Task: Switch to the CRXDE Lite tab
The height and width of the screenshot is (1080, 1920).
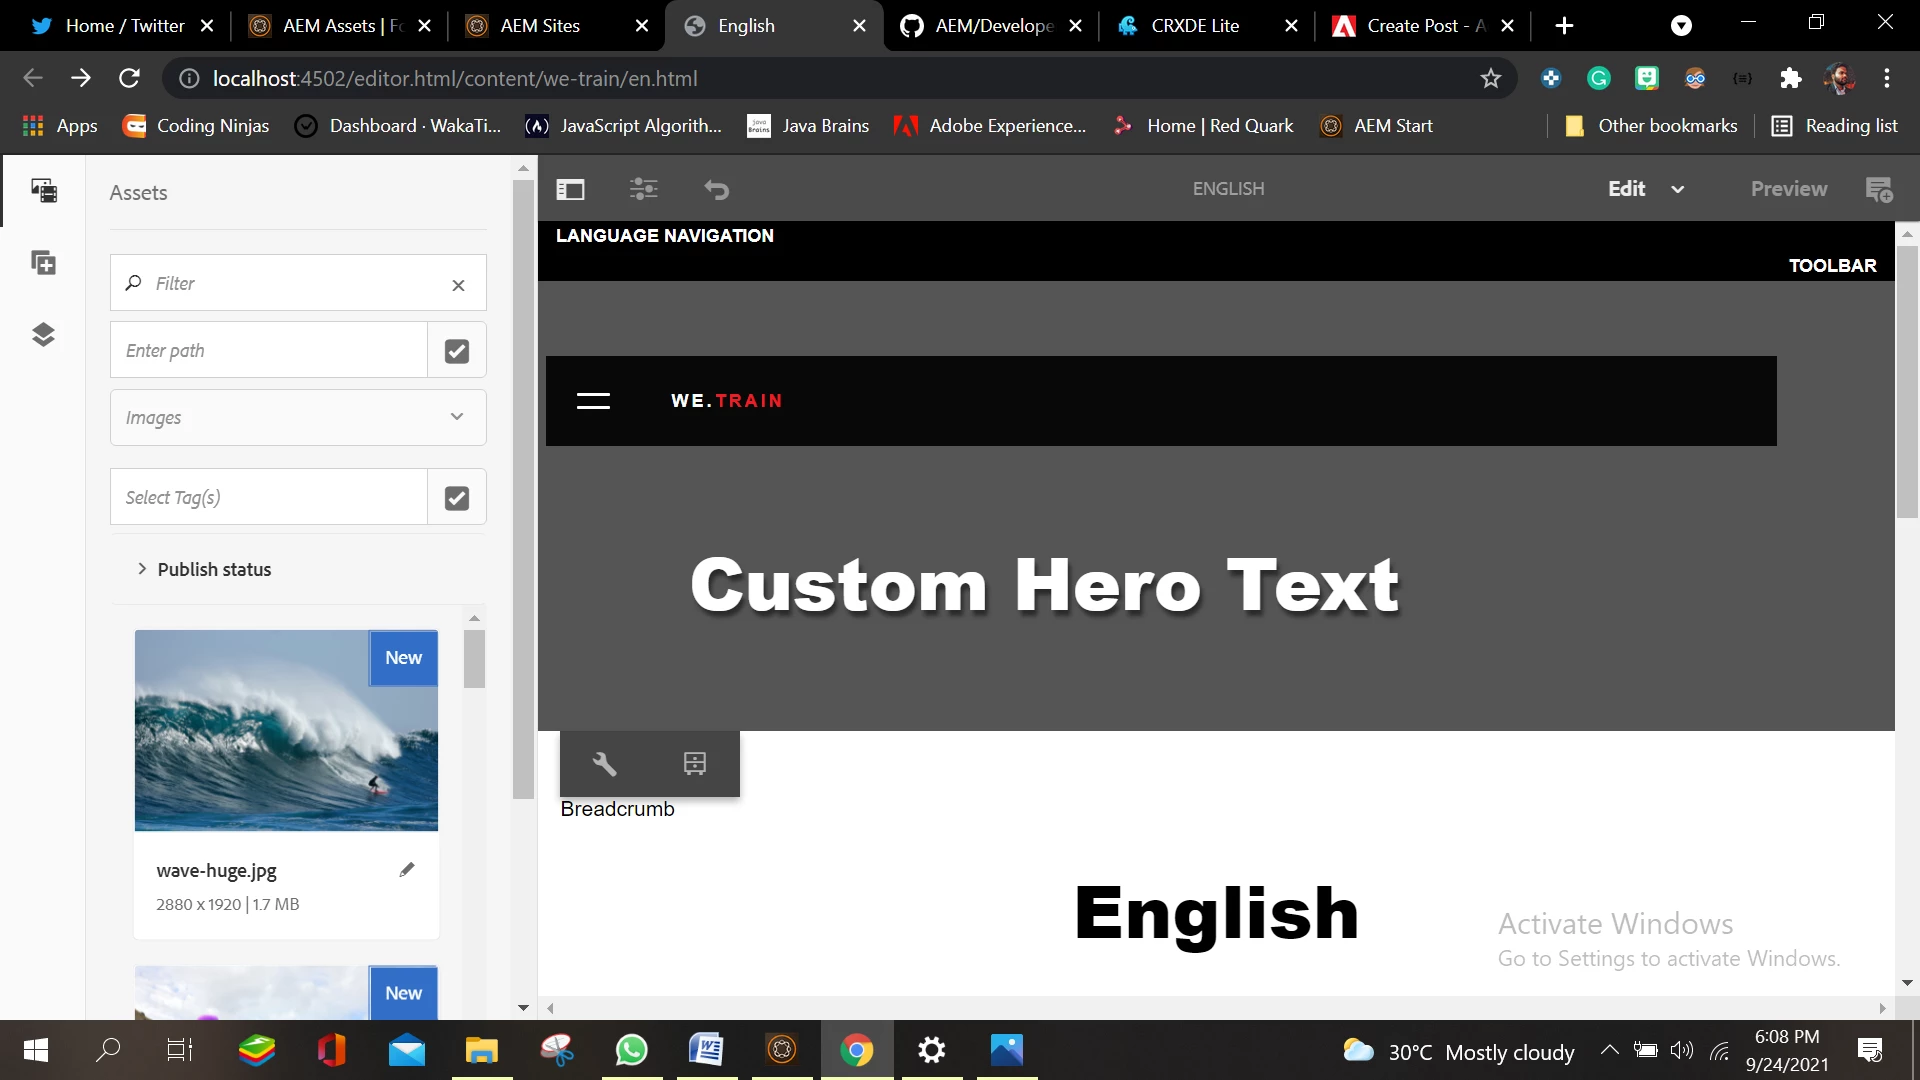Action: click(1195, 26)
